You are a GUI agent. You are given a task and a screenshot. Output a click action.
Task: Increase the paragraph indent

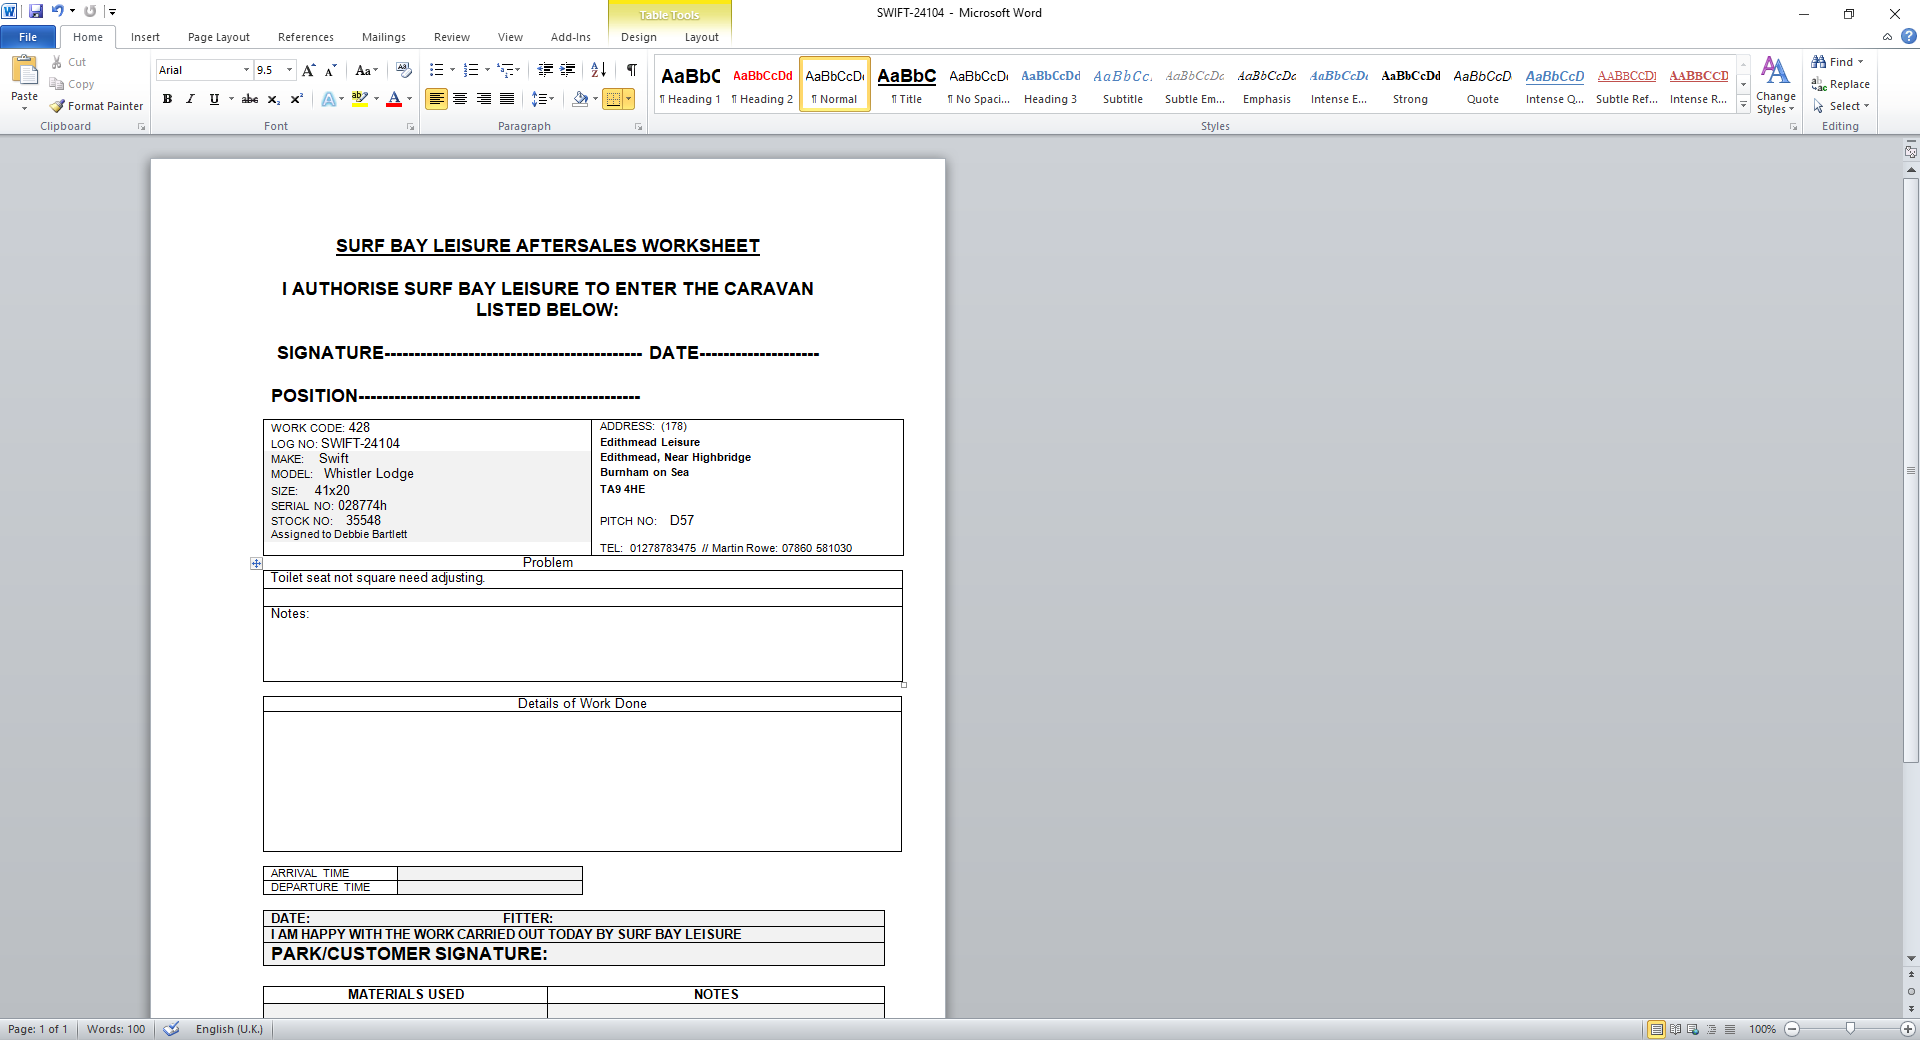[568, 70]
